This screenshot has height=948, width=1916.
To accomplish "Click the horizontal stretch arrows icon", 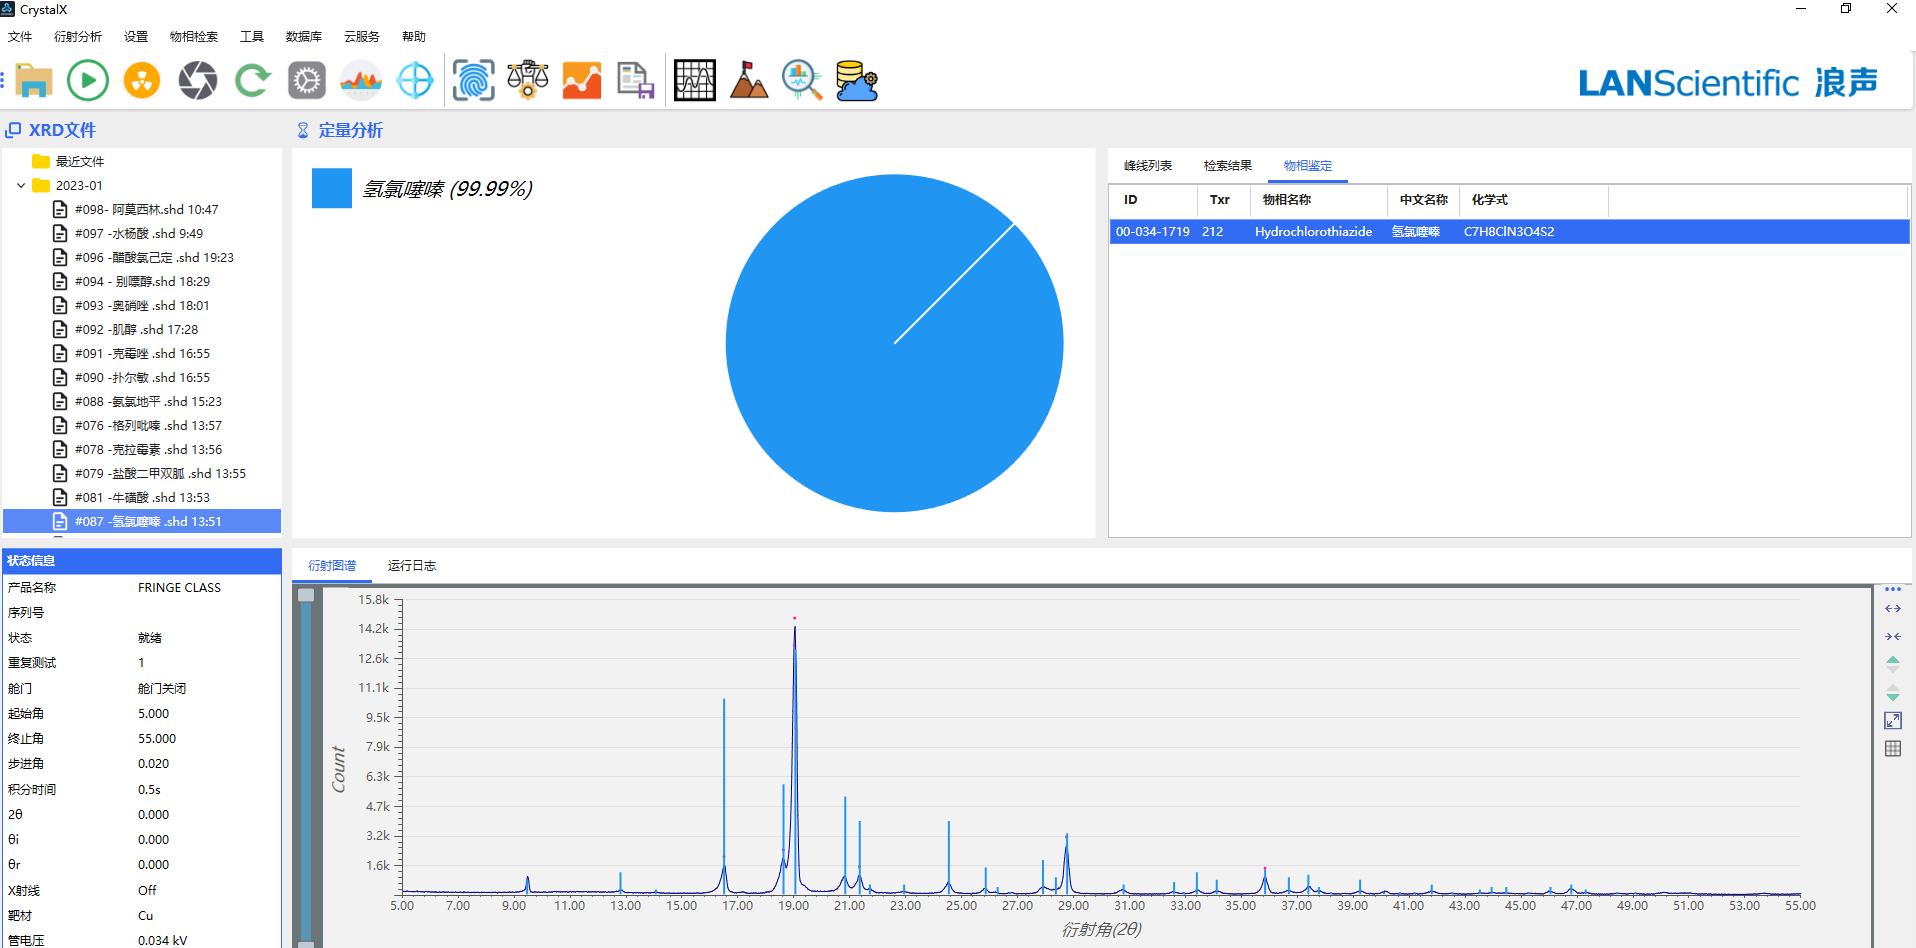I will pyautogui.click(x=1892, y=609).
